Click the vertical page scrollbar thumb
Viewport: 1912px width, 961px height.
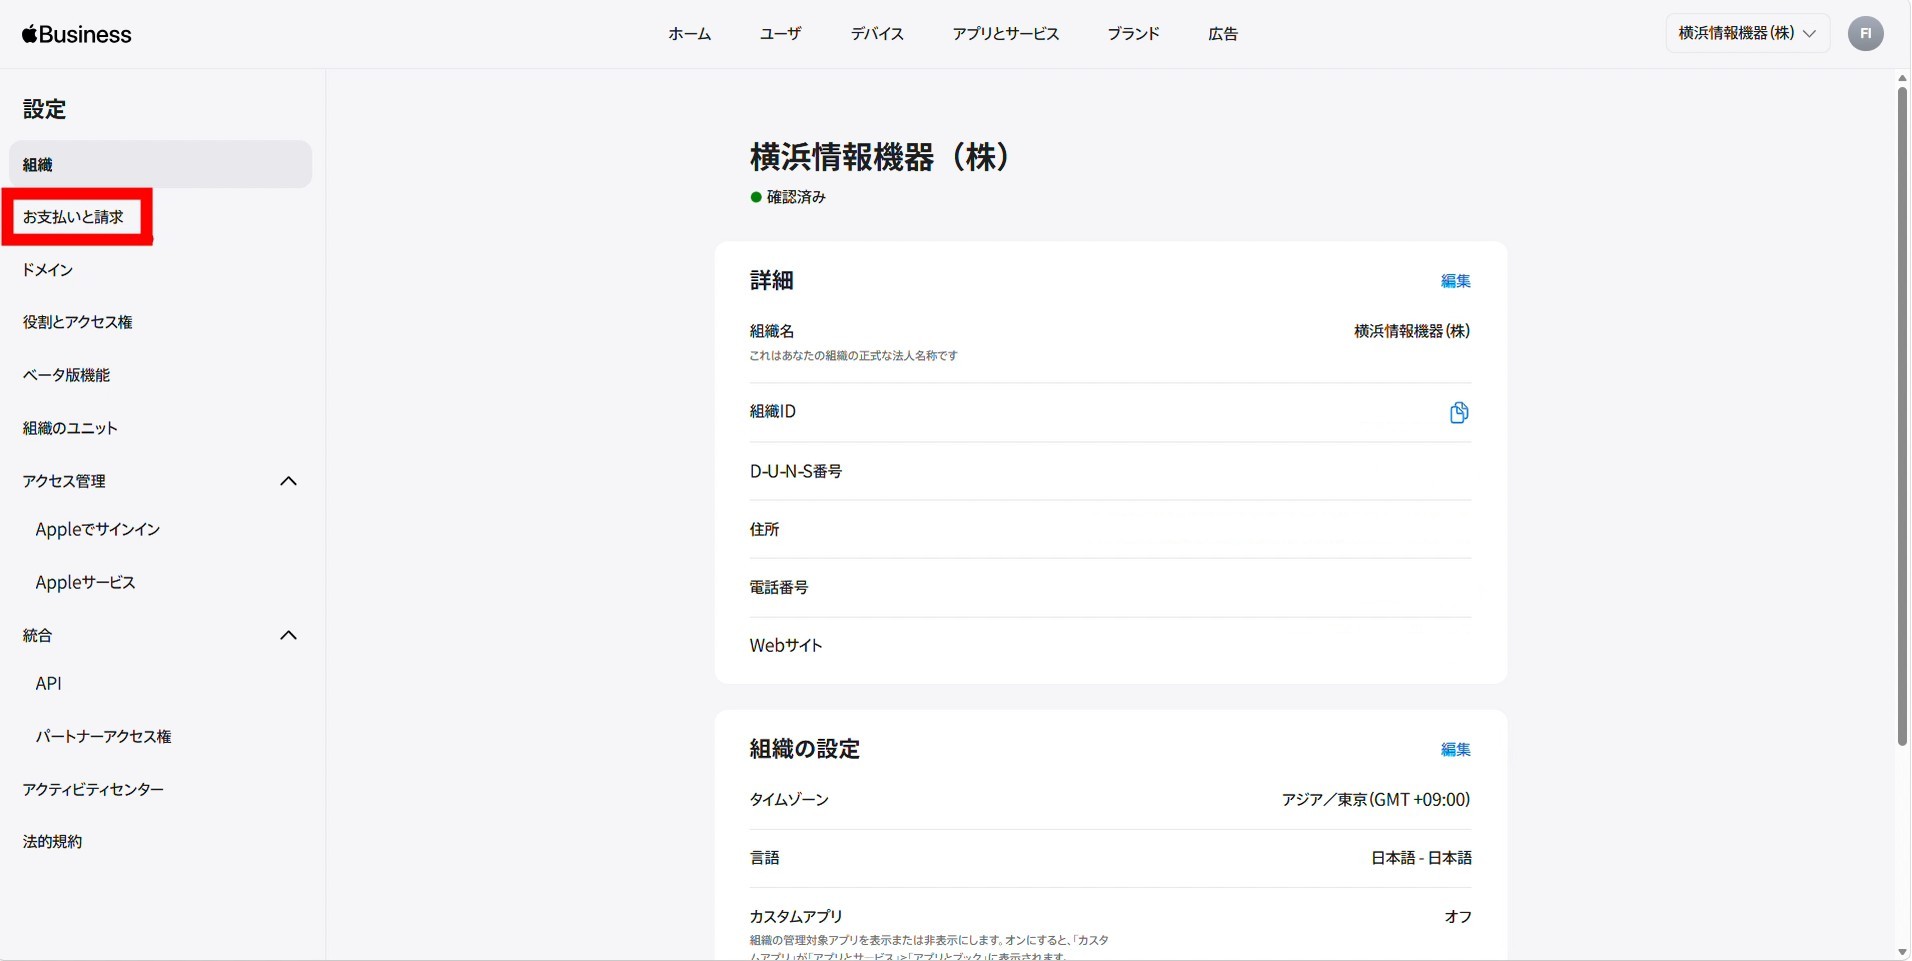coord(1902,416)
